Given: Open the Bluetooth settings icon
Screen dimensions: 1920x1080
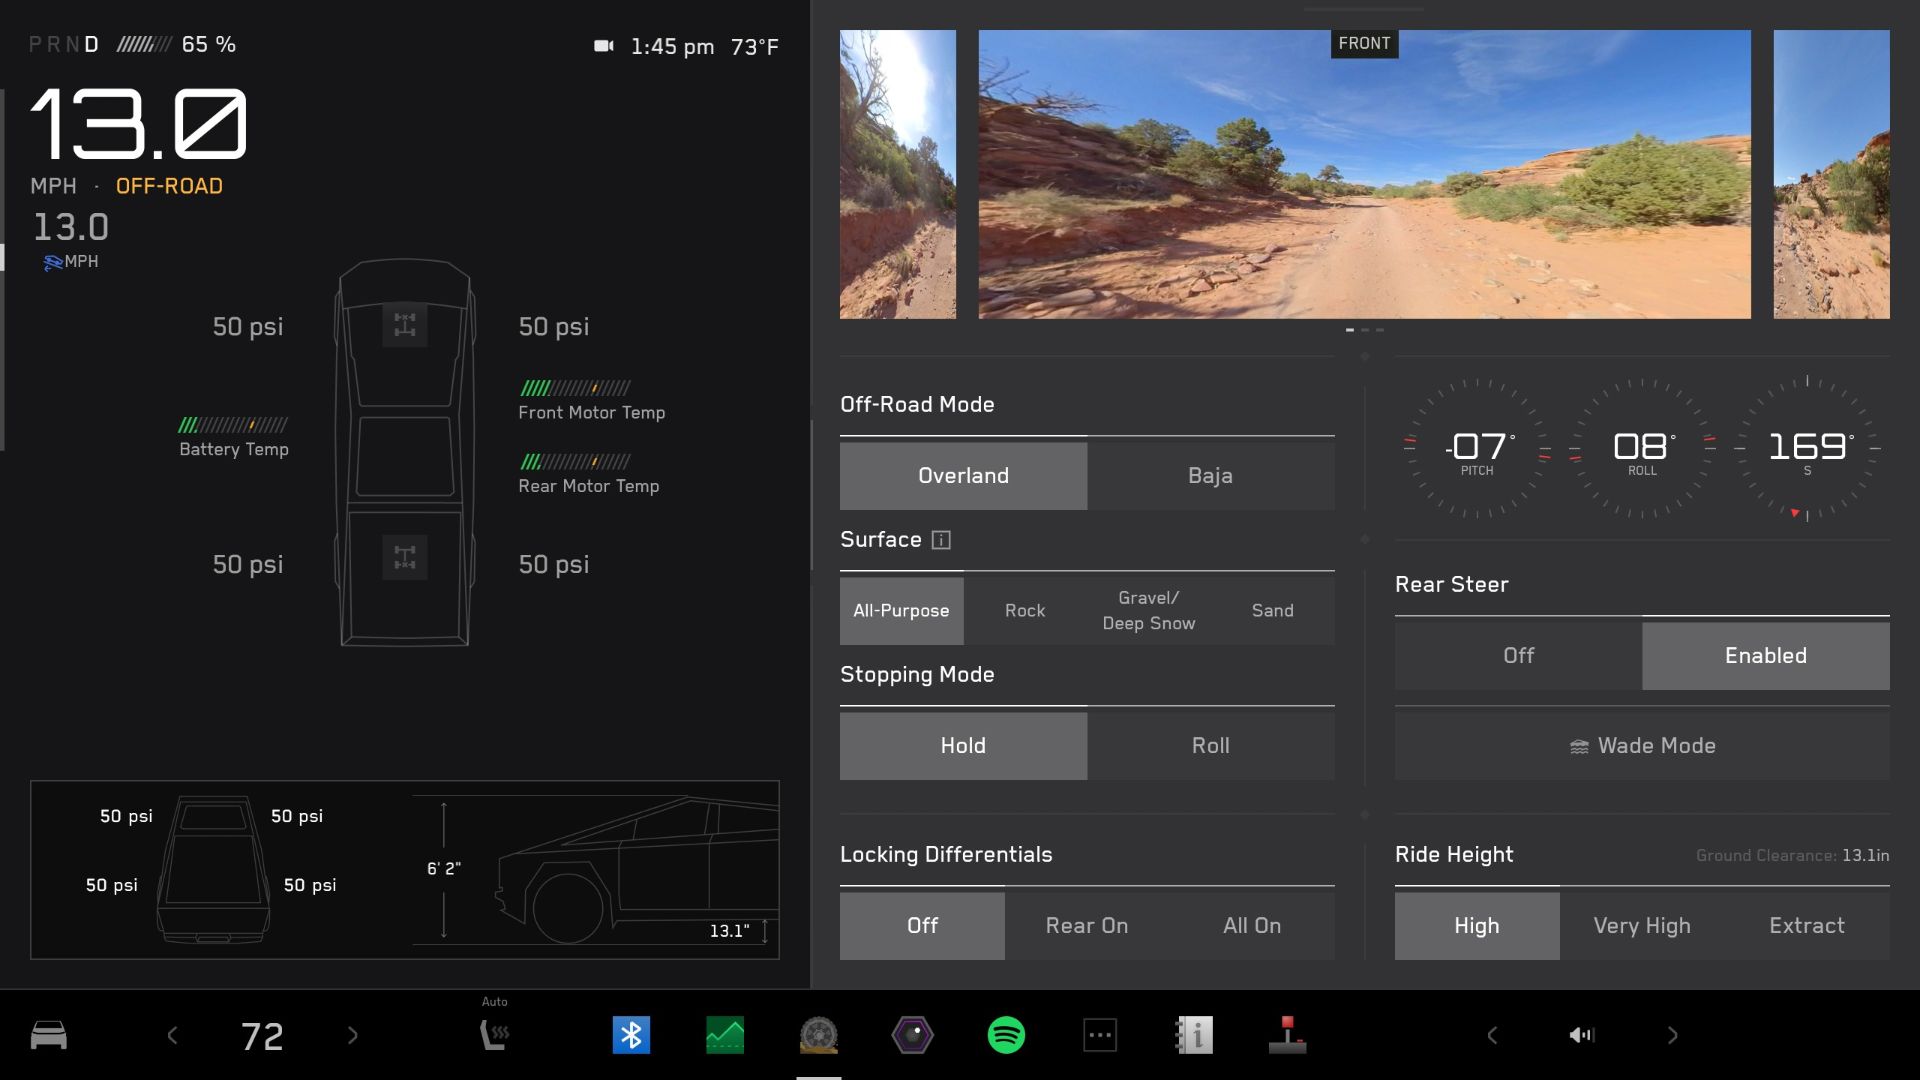Looking at the screenshot, I should 630,1035.
